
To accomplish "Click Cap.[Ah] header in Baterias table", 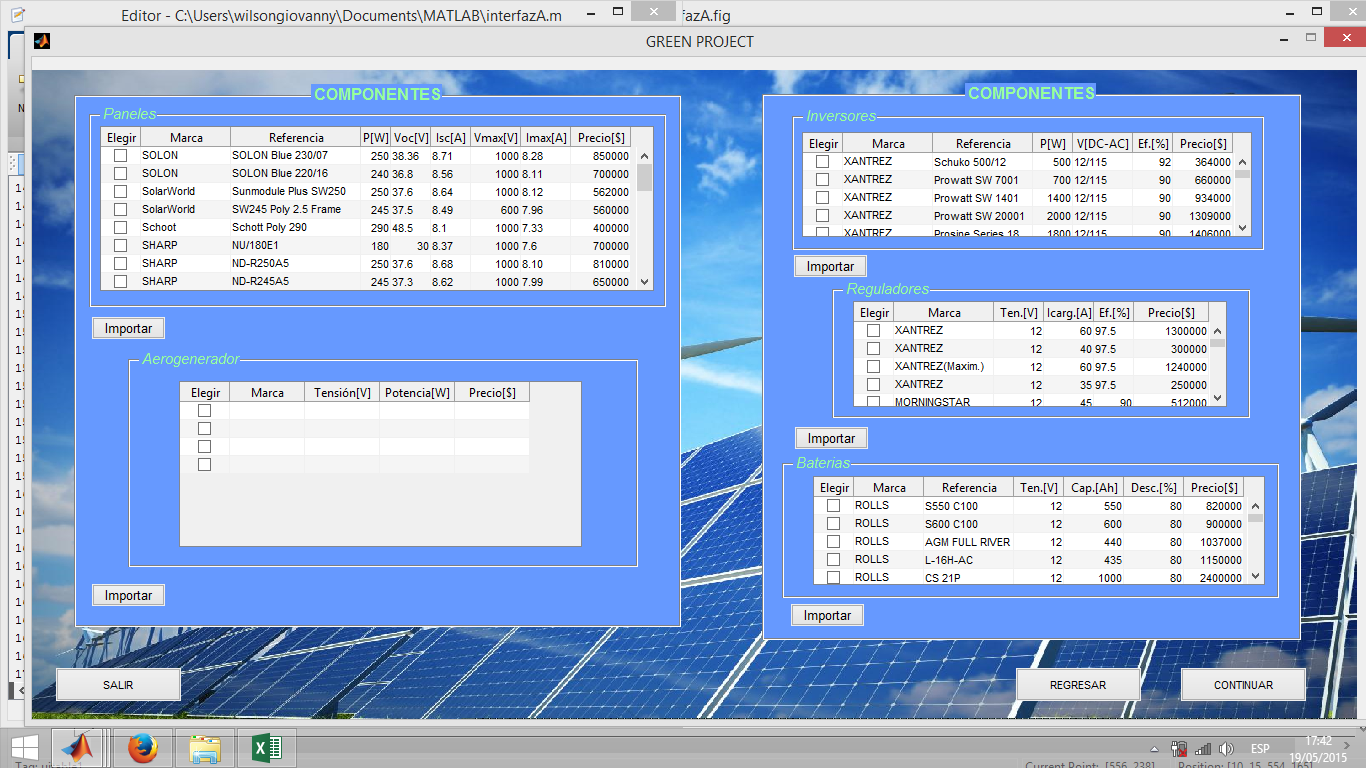I will coord(1095,488).
